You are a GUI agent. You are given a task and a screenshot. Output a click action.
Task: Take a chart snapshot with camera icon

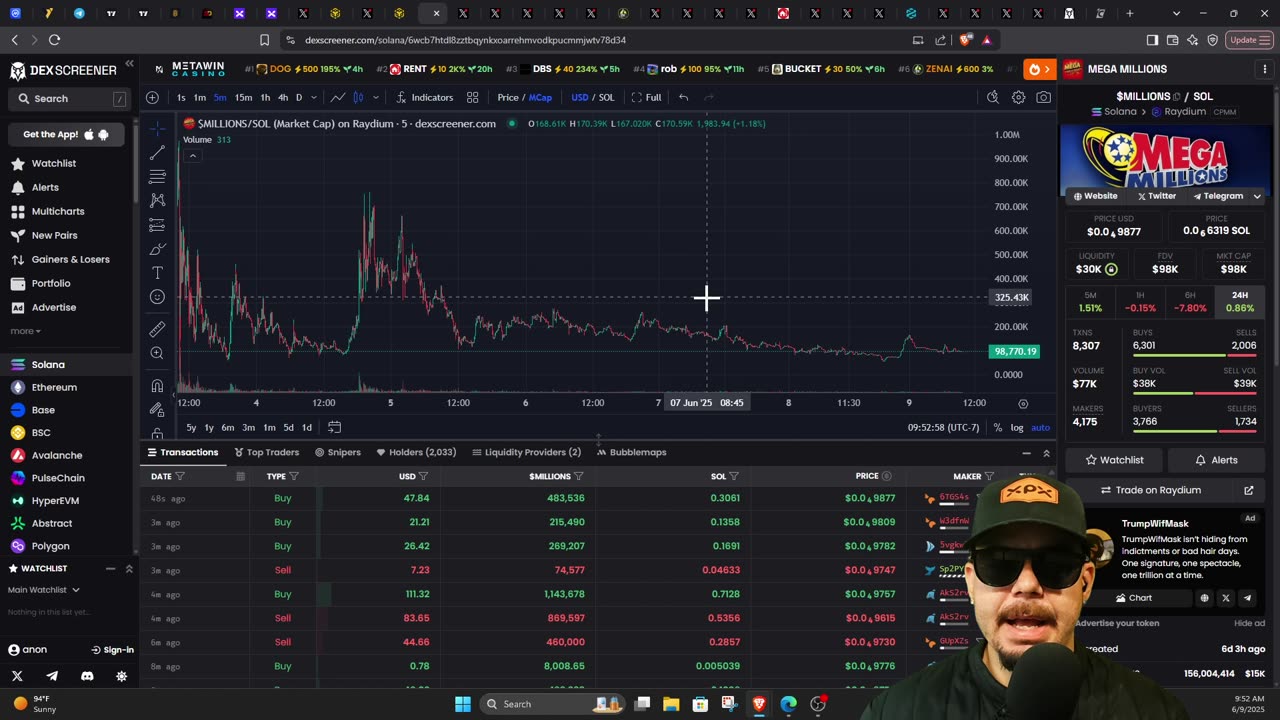1044,97
